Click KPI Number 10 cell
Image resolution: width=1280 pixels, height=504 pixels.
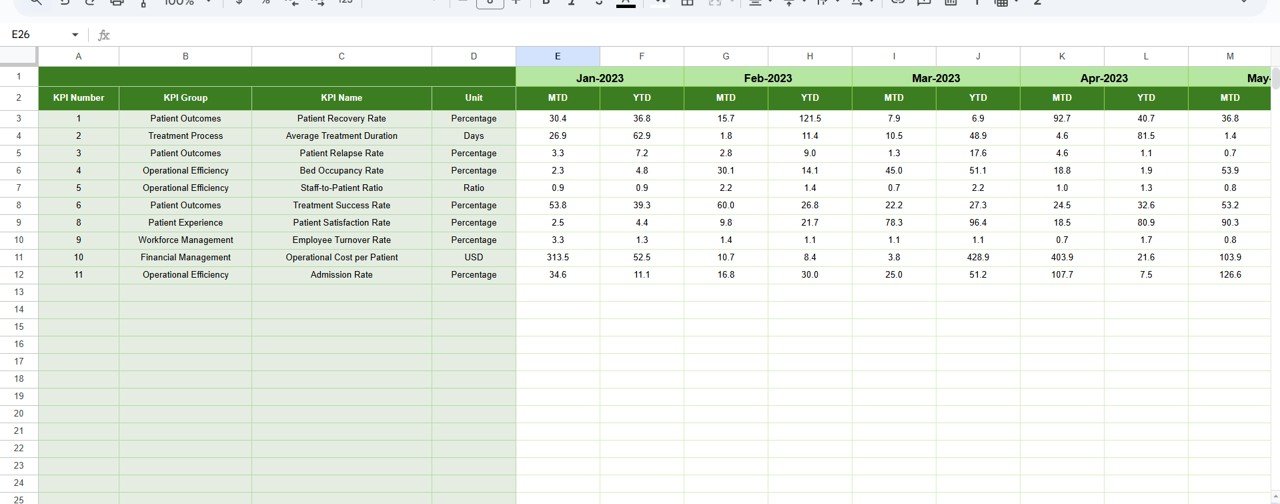[x=78, y=257]
